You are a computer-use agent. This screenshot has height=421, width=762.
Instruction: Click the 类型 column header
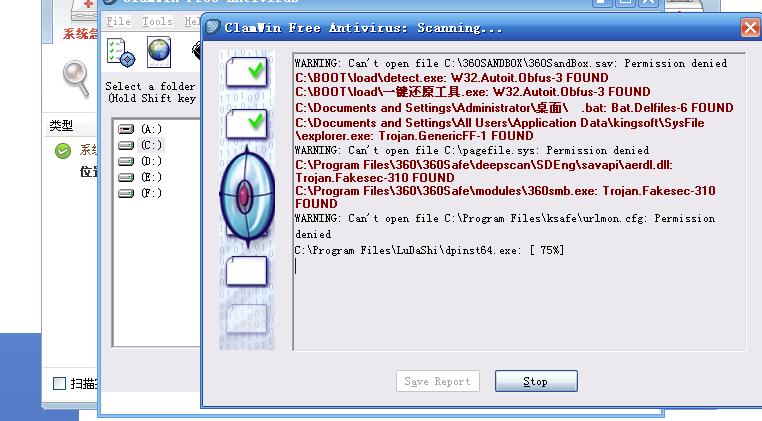tap(61, 126)
